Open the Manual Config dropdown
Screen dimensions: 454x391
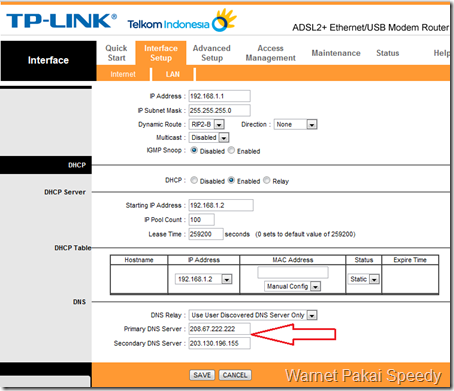[293, 286]
